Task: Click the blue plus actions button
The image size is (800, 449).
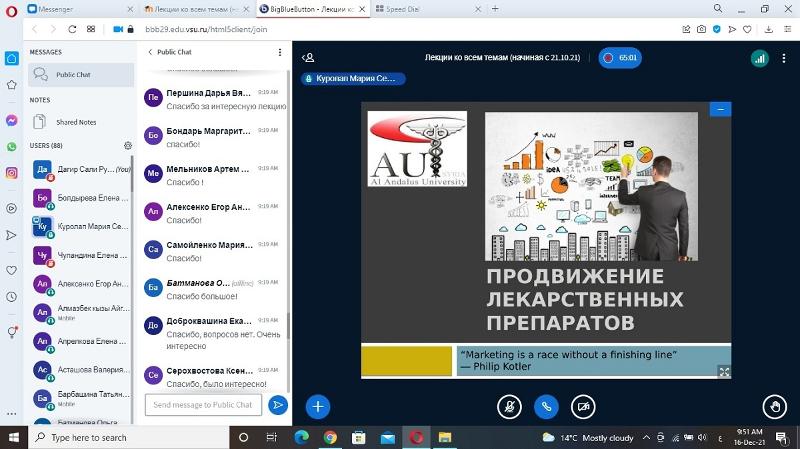Action: point(318,406)
